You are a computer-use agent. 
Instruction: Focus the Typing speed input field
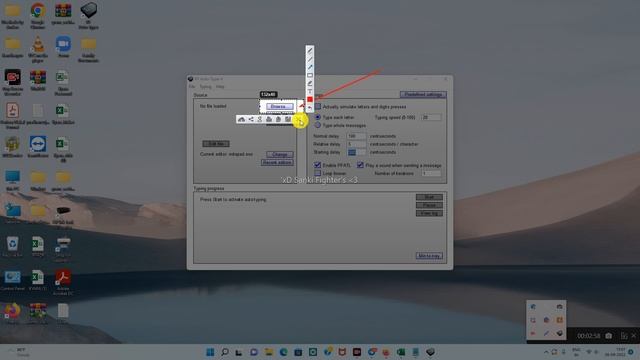point(431,117)
